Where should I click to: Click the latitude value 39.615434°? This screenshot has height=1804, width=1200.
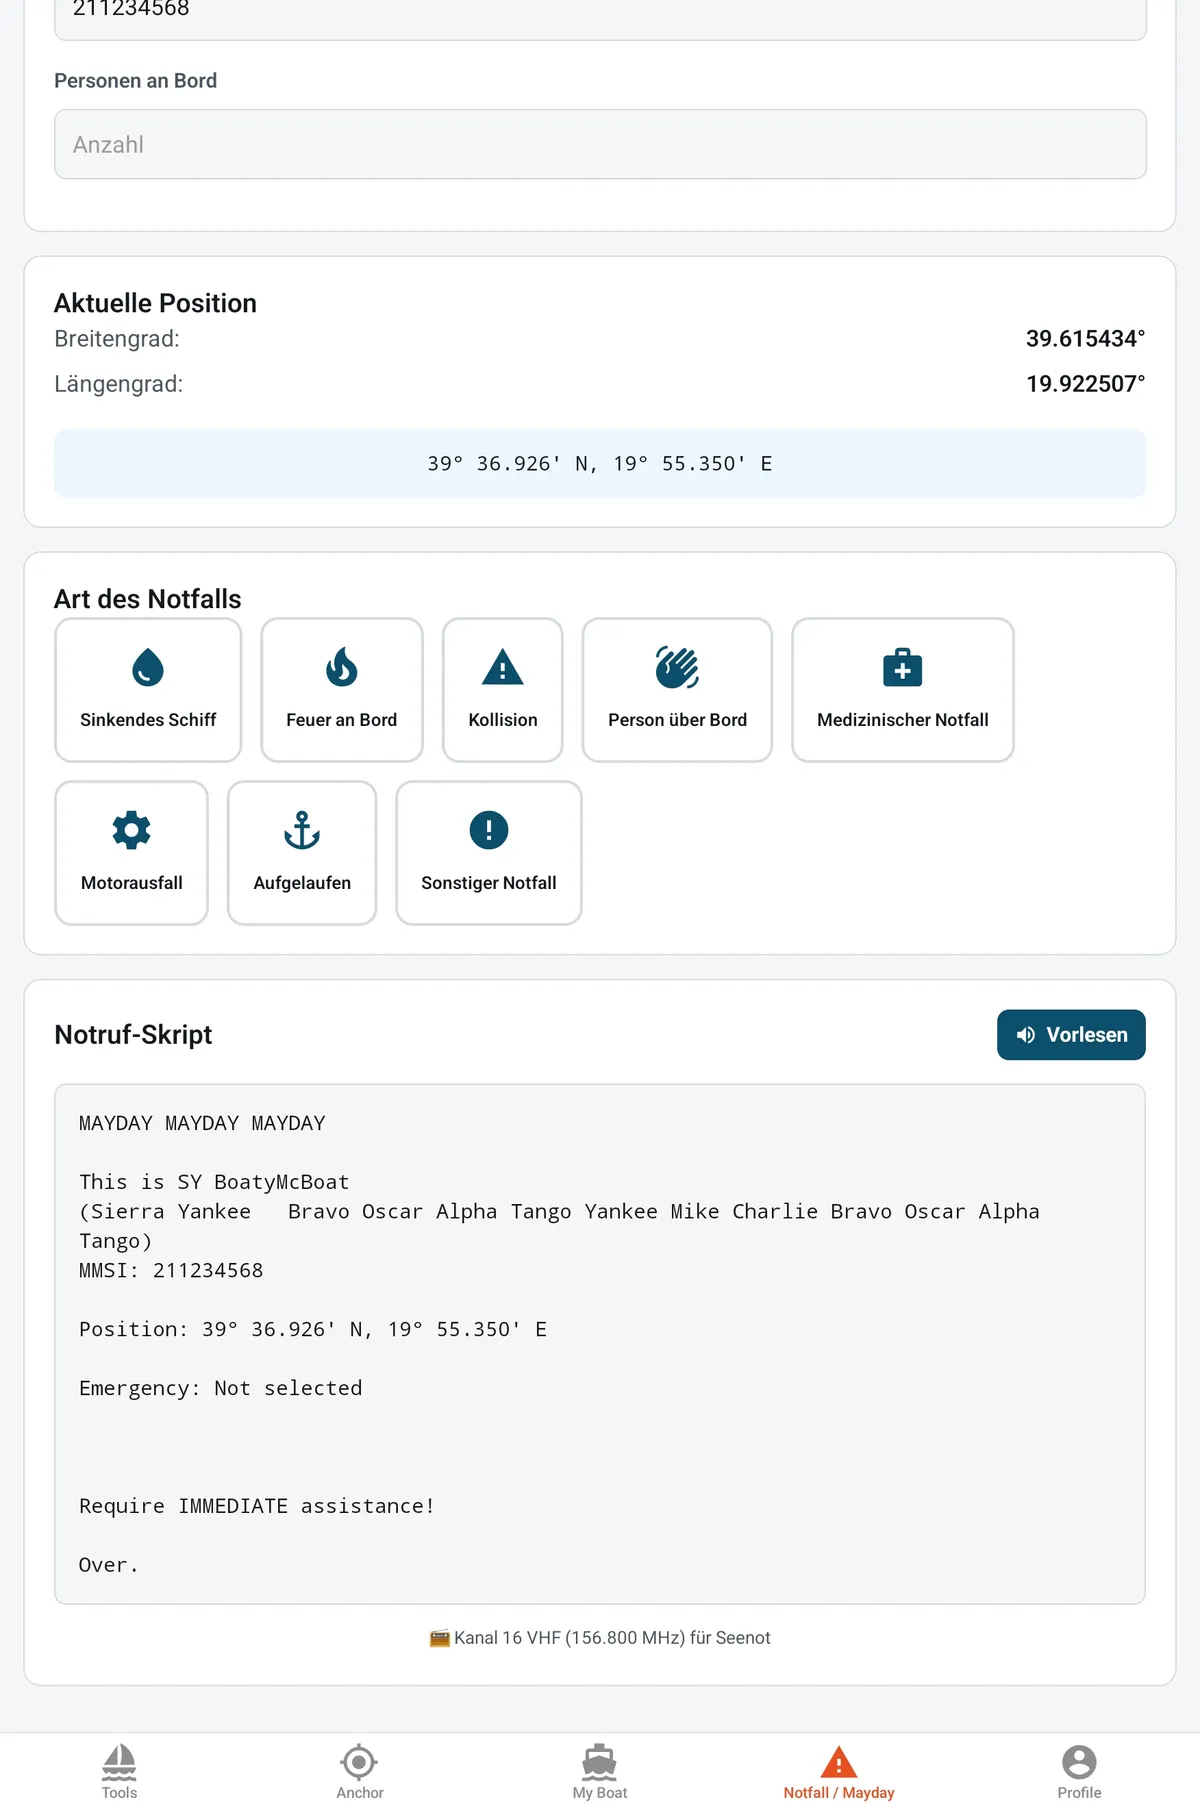[1085, 339]
